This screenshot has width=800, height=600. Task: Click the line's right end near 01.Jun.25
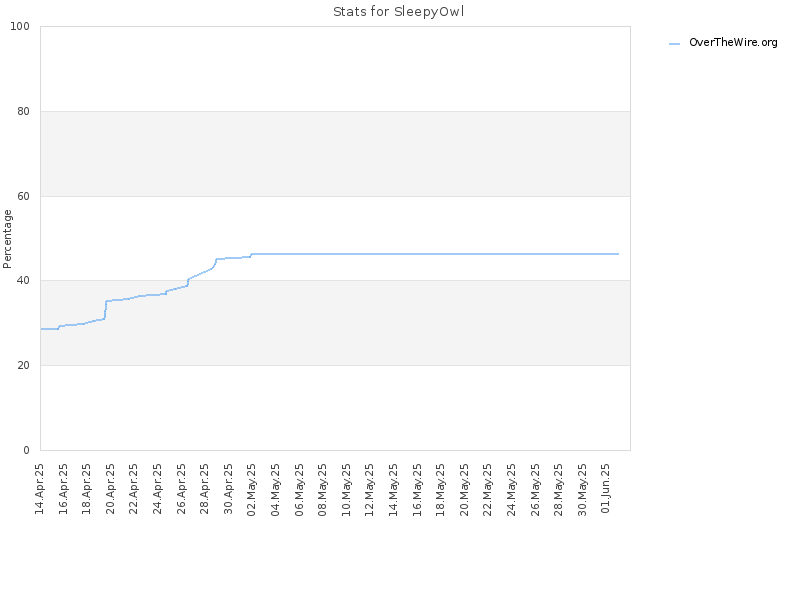[x=618, y=254]
